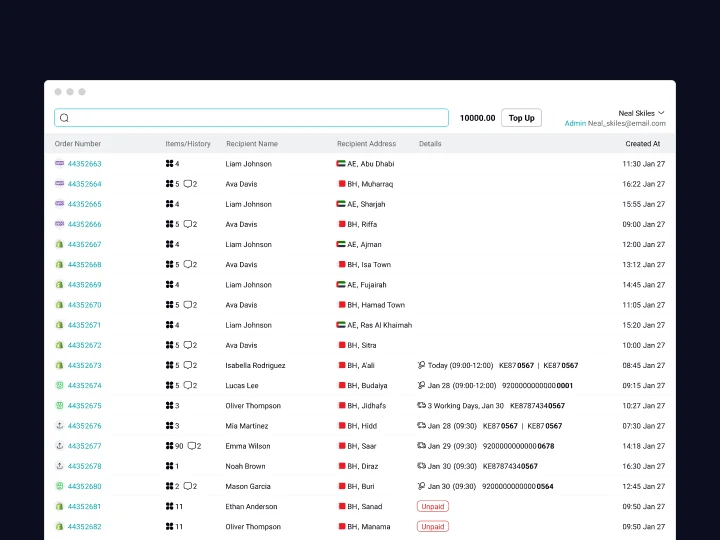This screenshot has width=720, height=540.
Task: Click the pickup icon for Today (09:00-12:00)
Action: (x=421, y=365)
